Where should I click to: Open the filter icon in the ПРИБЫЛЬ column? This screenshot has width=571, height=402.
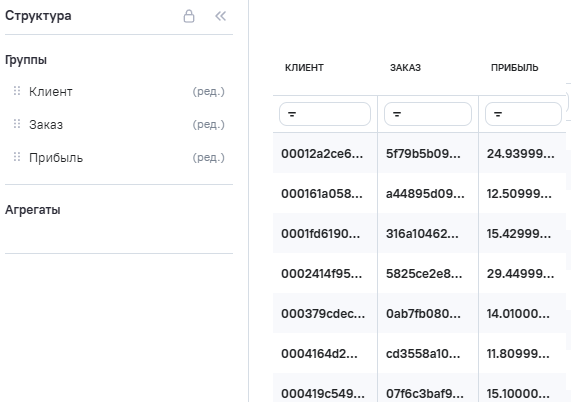click(498, 114)
